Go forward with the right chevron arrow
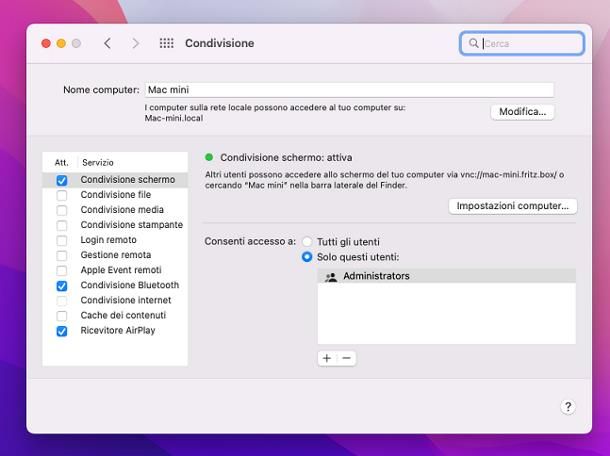This screenshot has height=456, width=610. click(135, 43)
